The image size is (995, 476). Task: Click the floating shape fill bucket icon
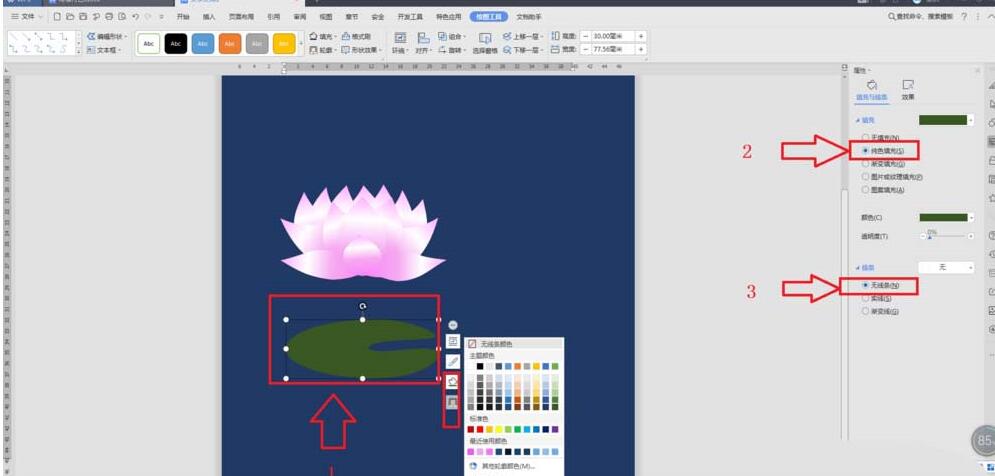pyautogui.click(x=452, y=382)
